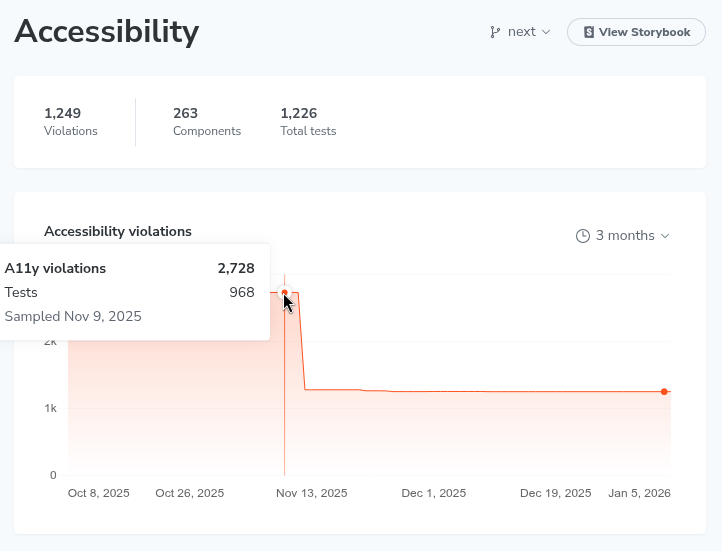The width and height of the screenshot is (722, 551).
Task: Click the Violations label
Action: coord(70,131)
